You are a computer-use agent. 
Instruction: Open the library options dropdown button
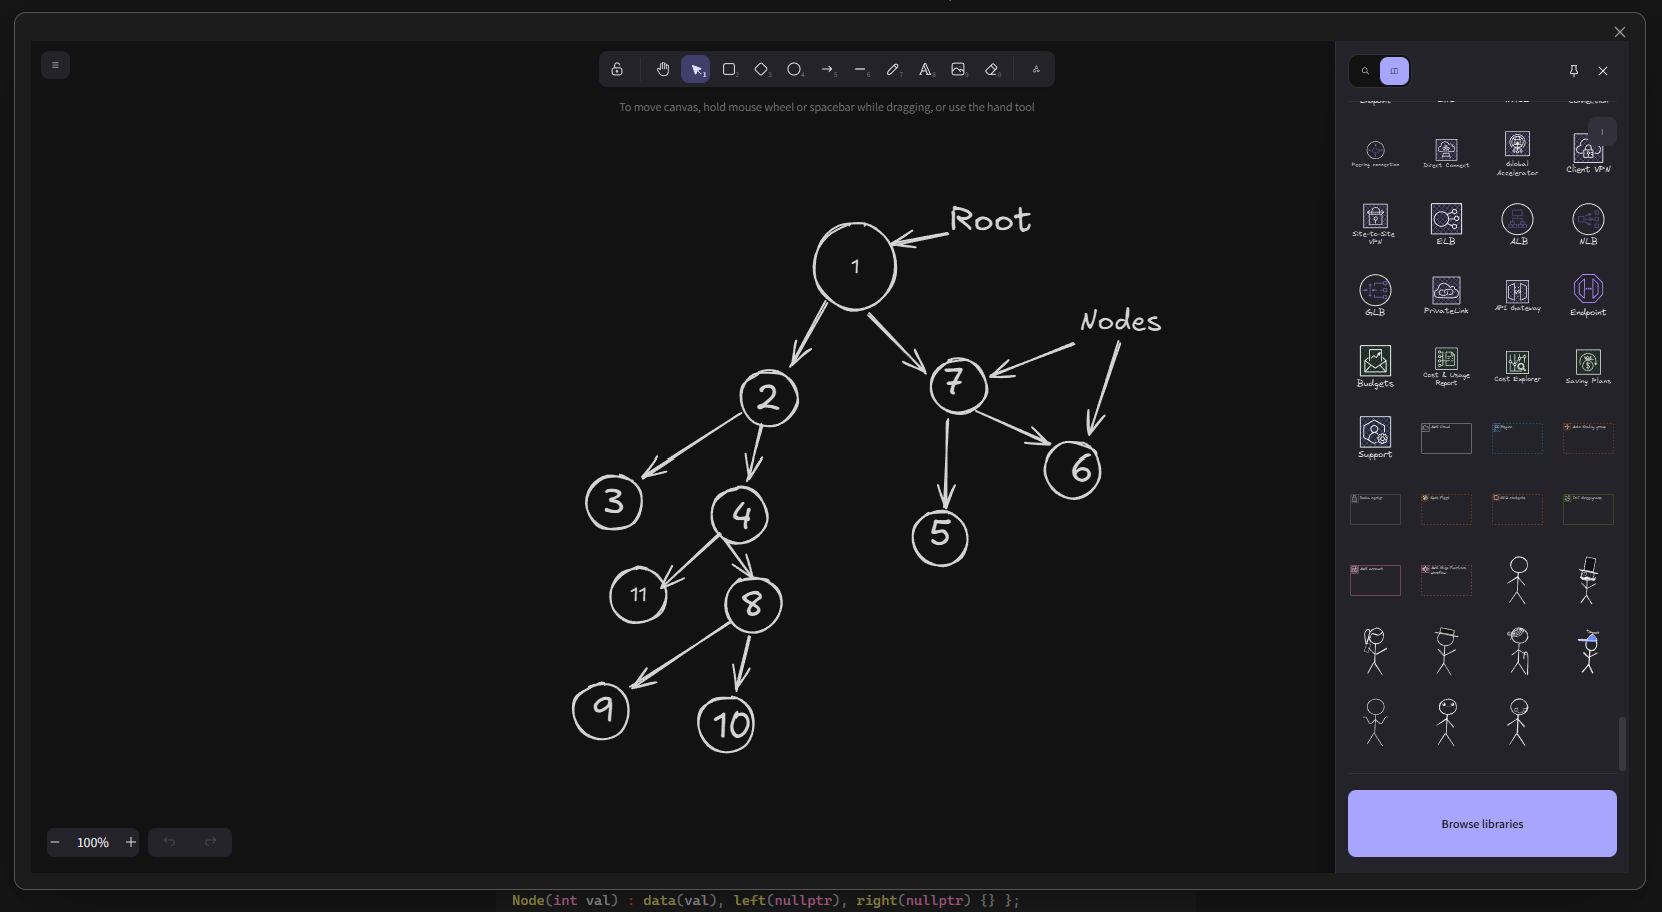[x=1602, y=131]
